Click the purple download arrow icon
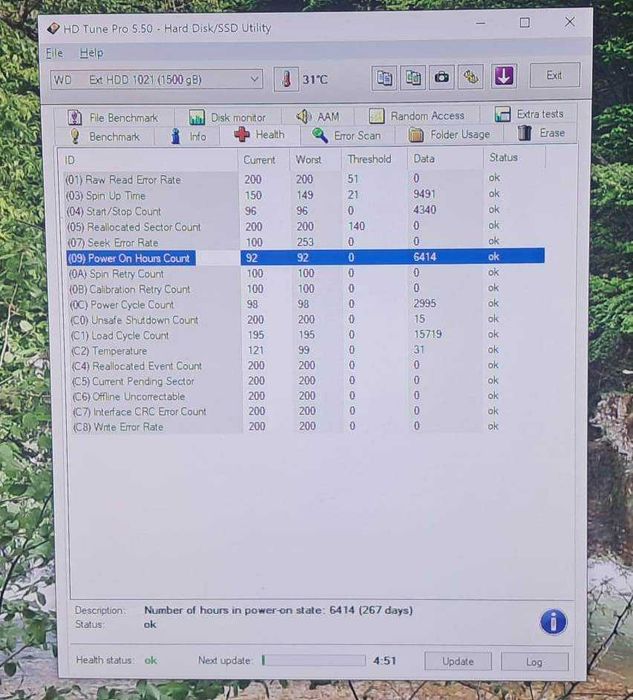Image resolution: width=633 pixels, height=700 pixels. [504, 76]
